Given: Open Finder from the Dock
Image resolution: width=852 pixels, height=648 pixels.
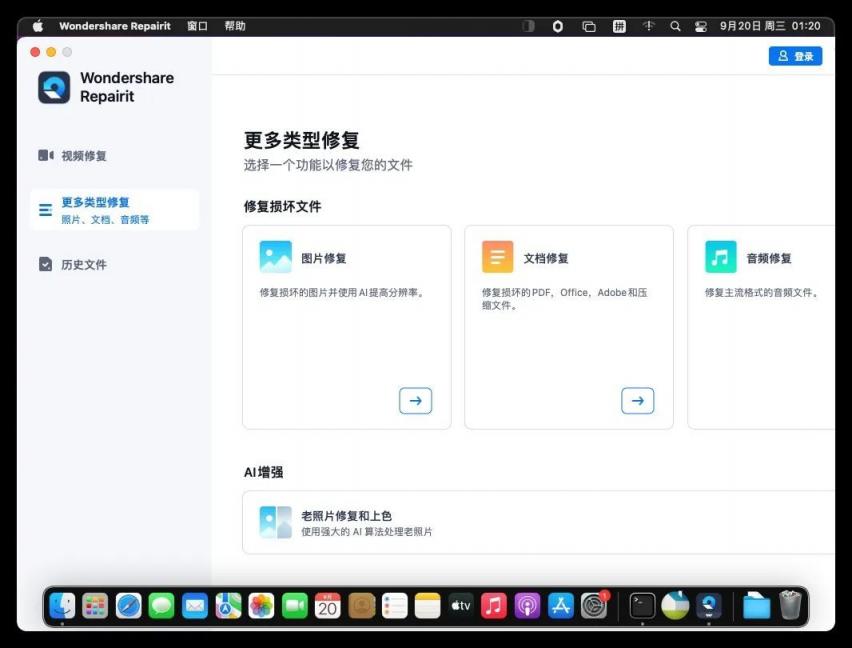Looking at the screenshot, I should click(62, 605).
